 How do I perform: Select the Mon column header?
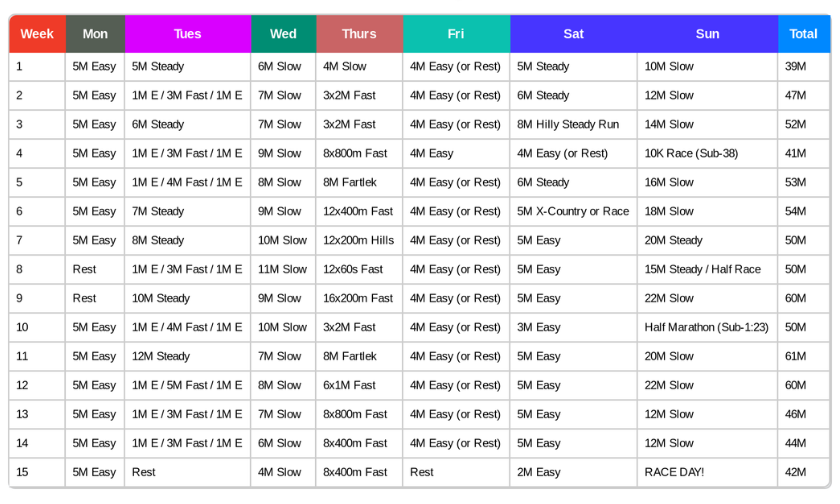(95, 34)
